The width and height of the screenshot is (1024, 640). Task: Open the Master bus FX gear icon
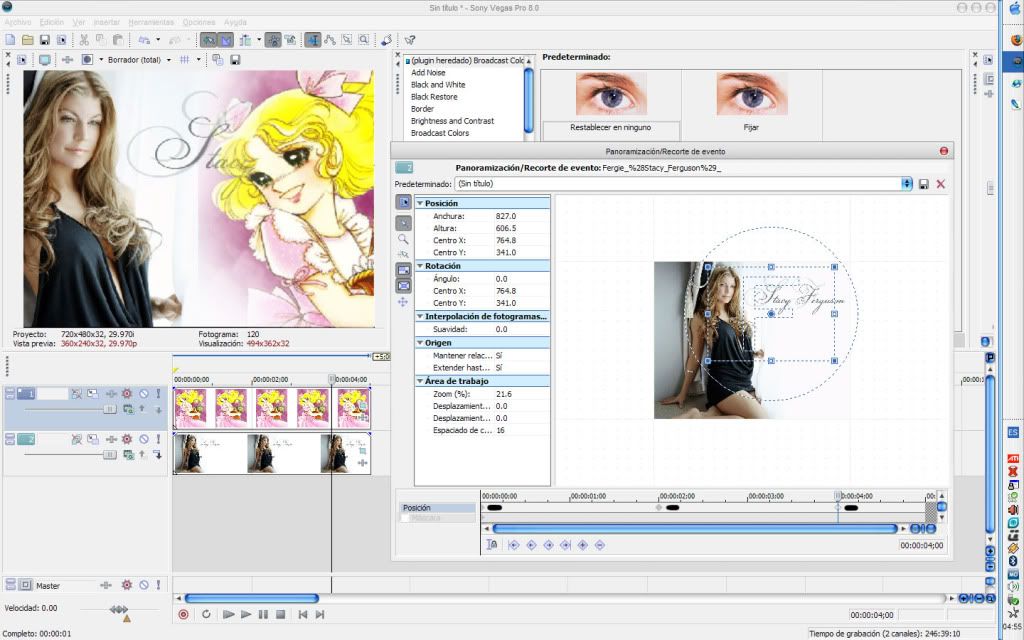(x=127, y=585)
